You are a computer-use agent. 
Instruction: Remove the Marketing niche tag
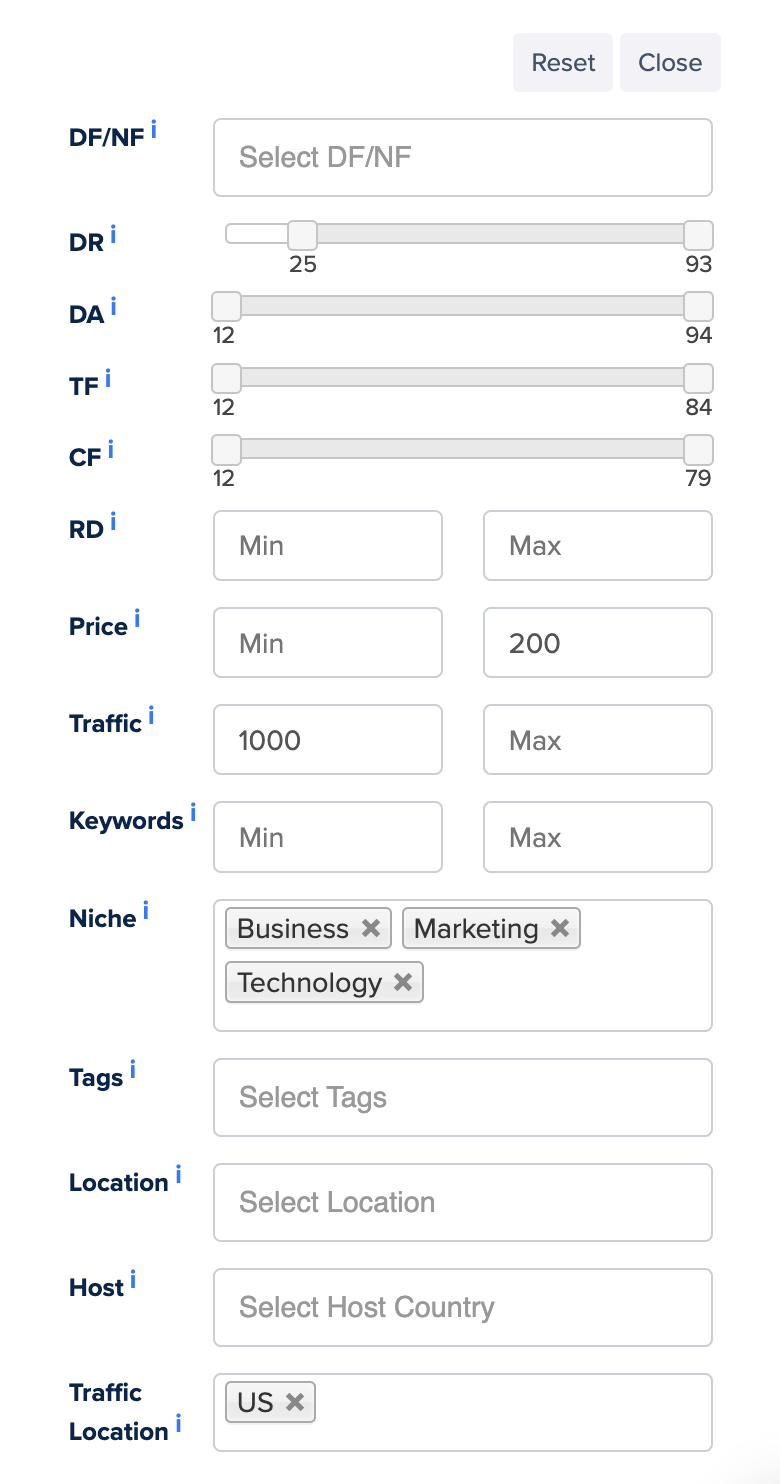tap(560, 928)
